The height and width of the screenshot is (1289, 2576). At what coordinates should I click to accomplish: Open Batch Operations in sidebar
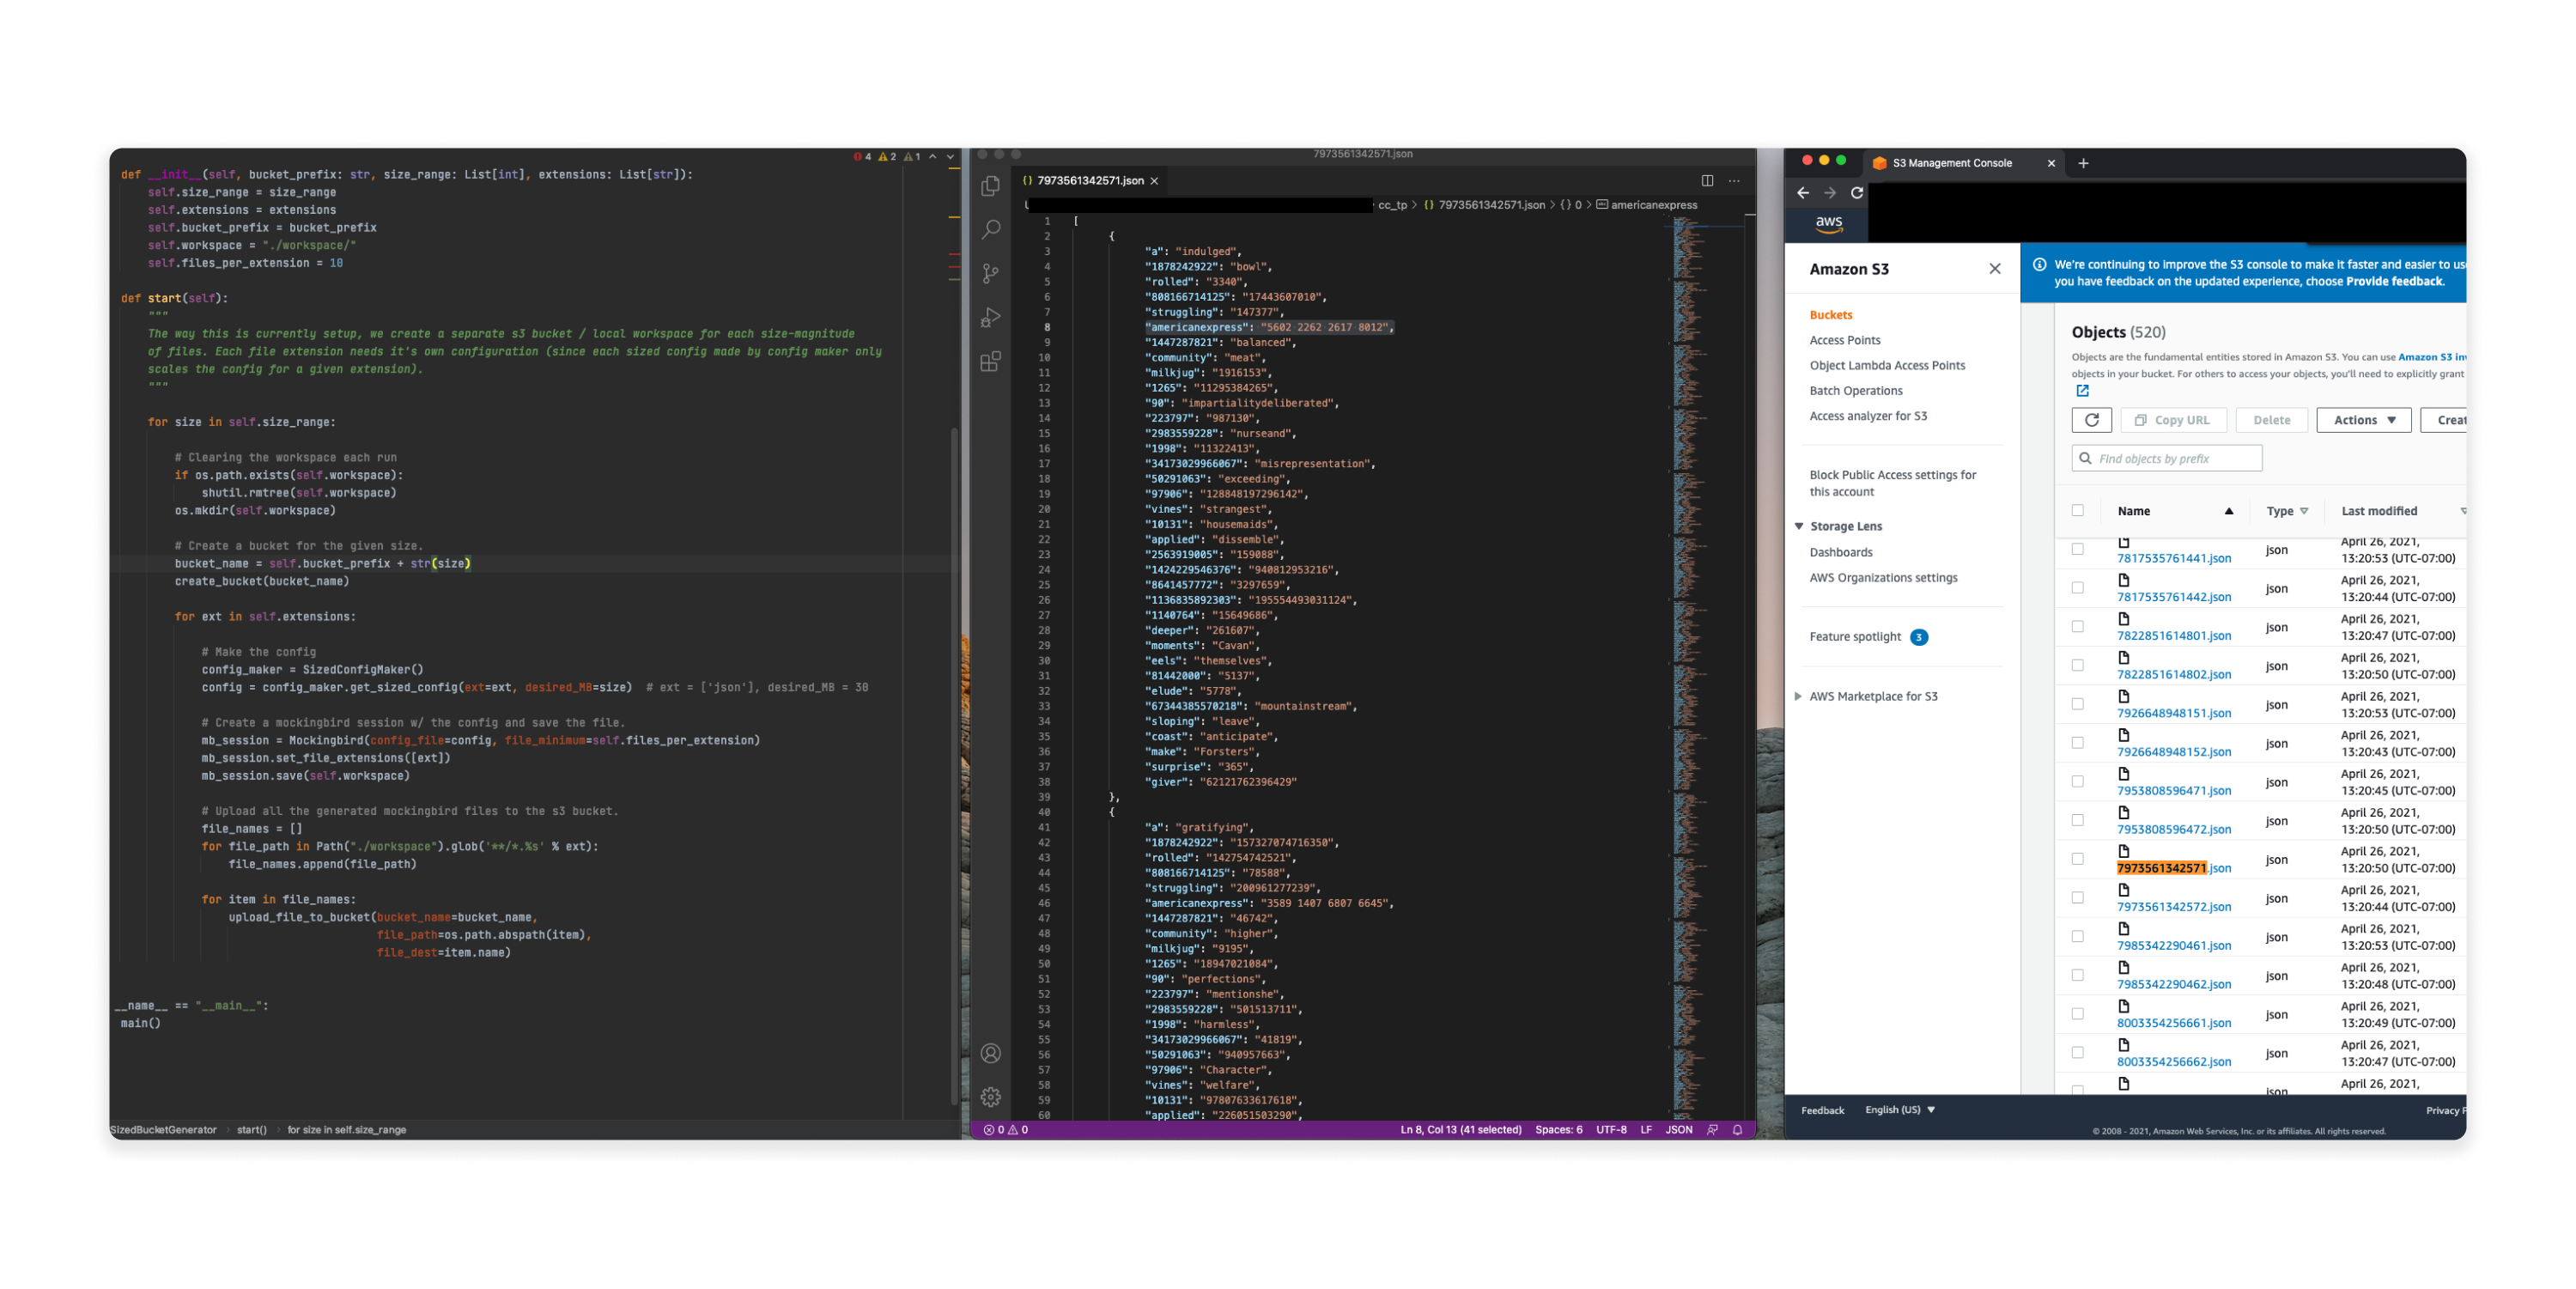[x=1855, y=391]
